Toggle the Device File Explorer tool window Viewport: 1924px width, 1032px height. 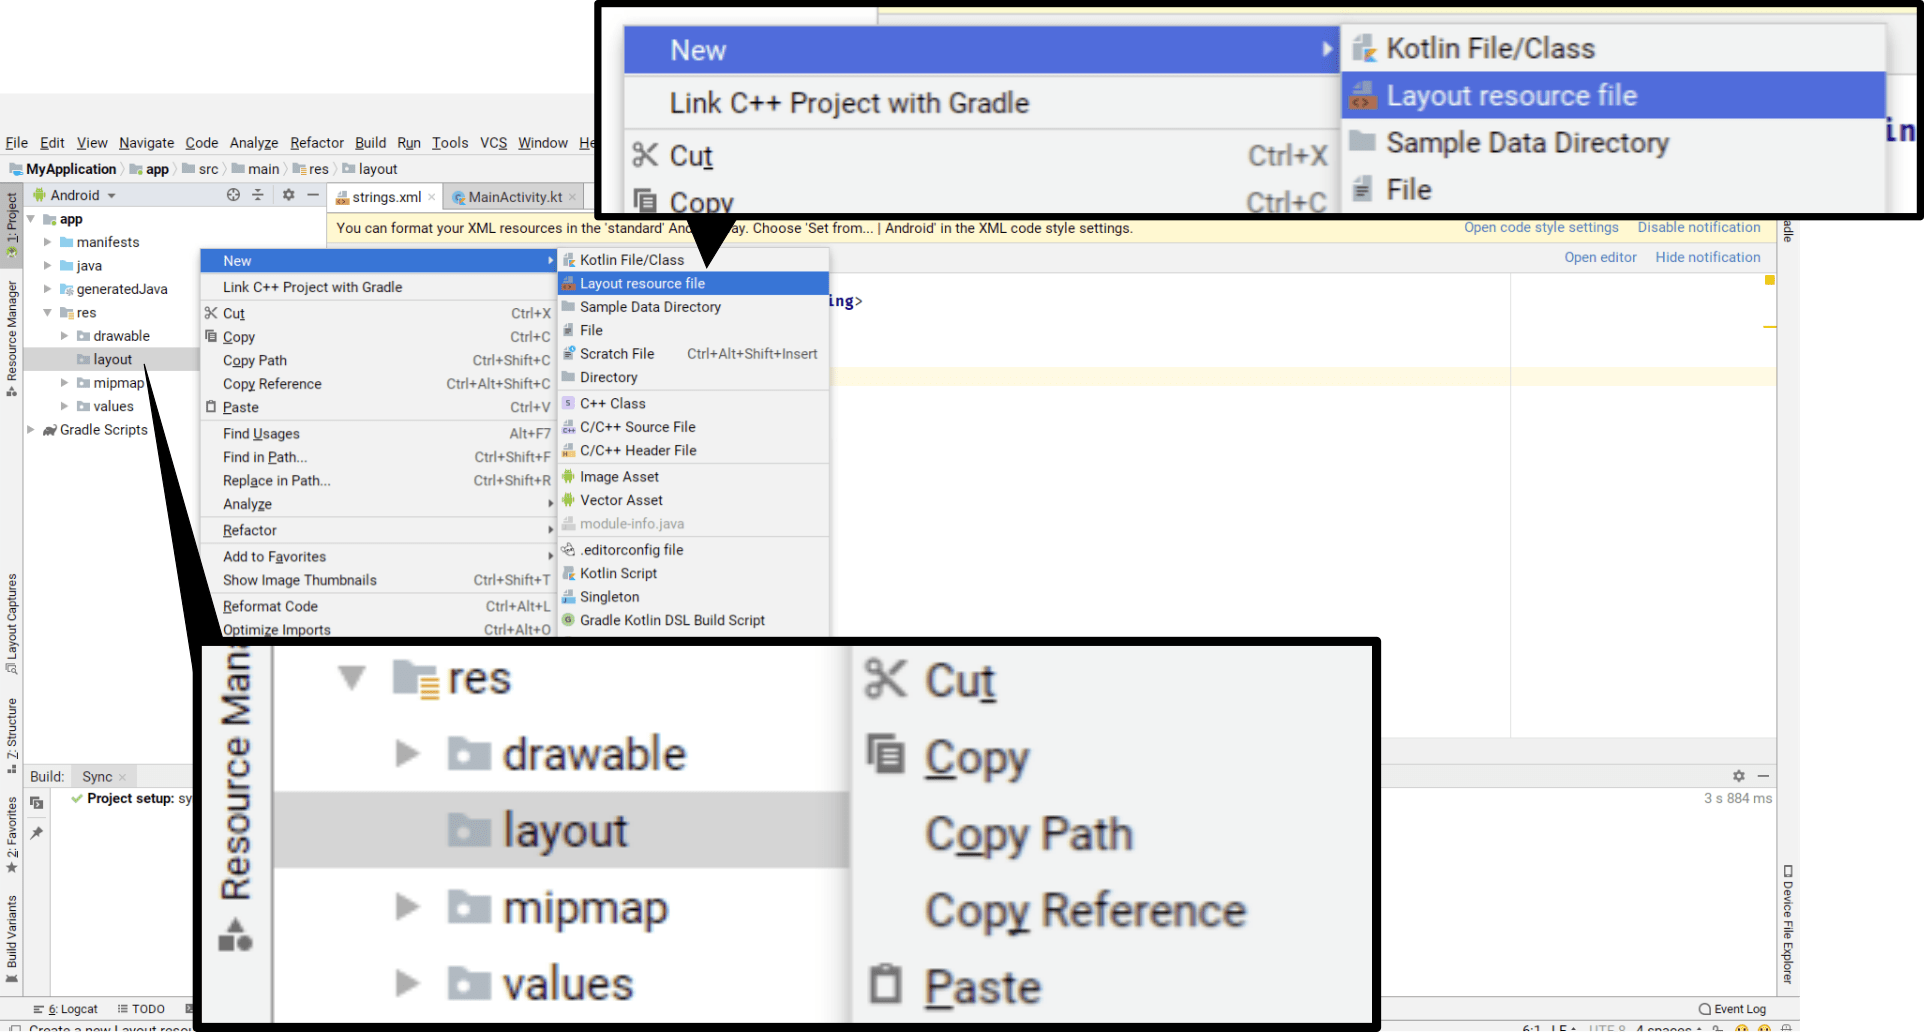1788,925
